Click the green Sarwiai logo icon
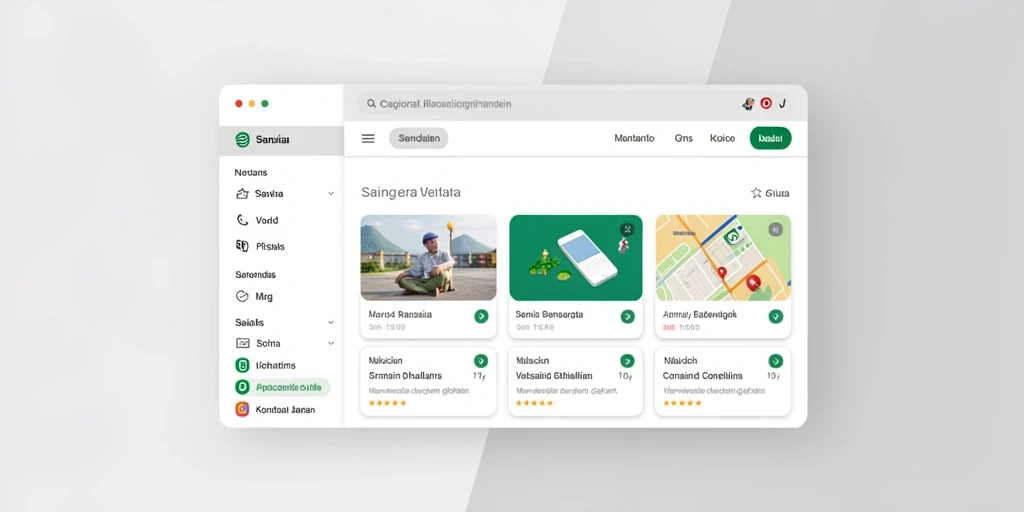Viewport: 1024px width, 512px height. click(x=242, y=139)
